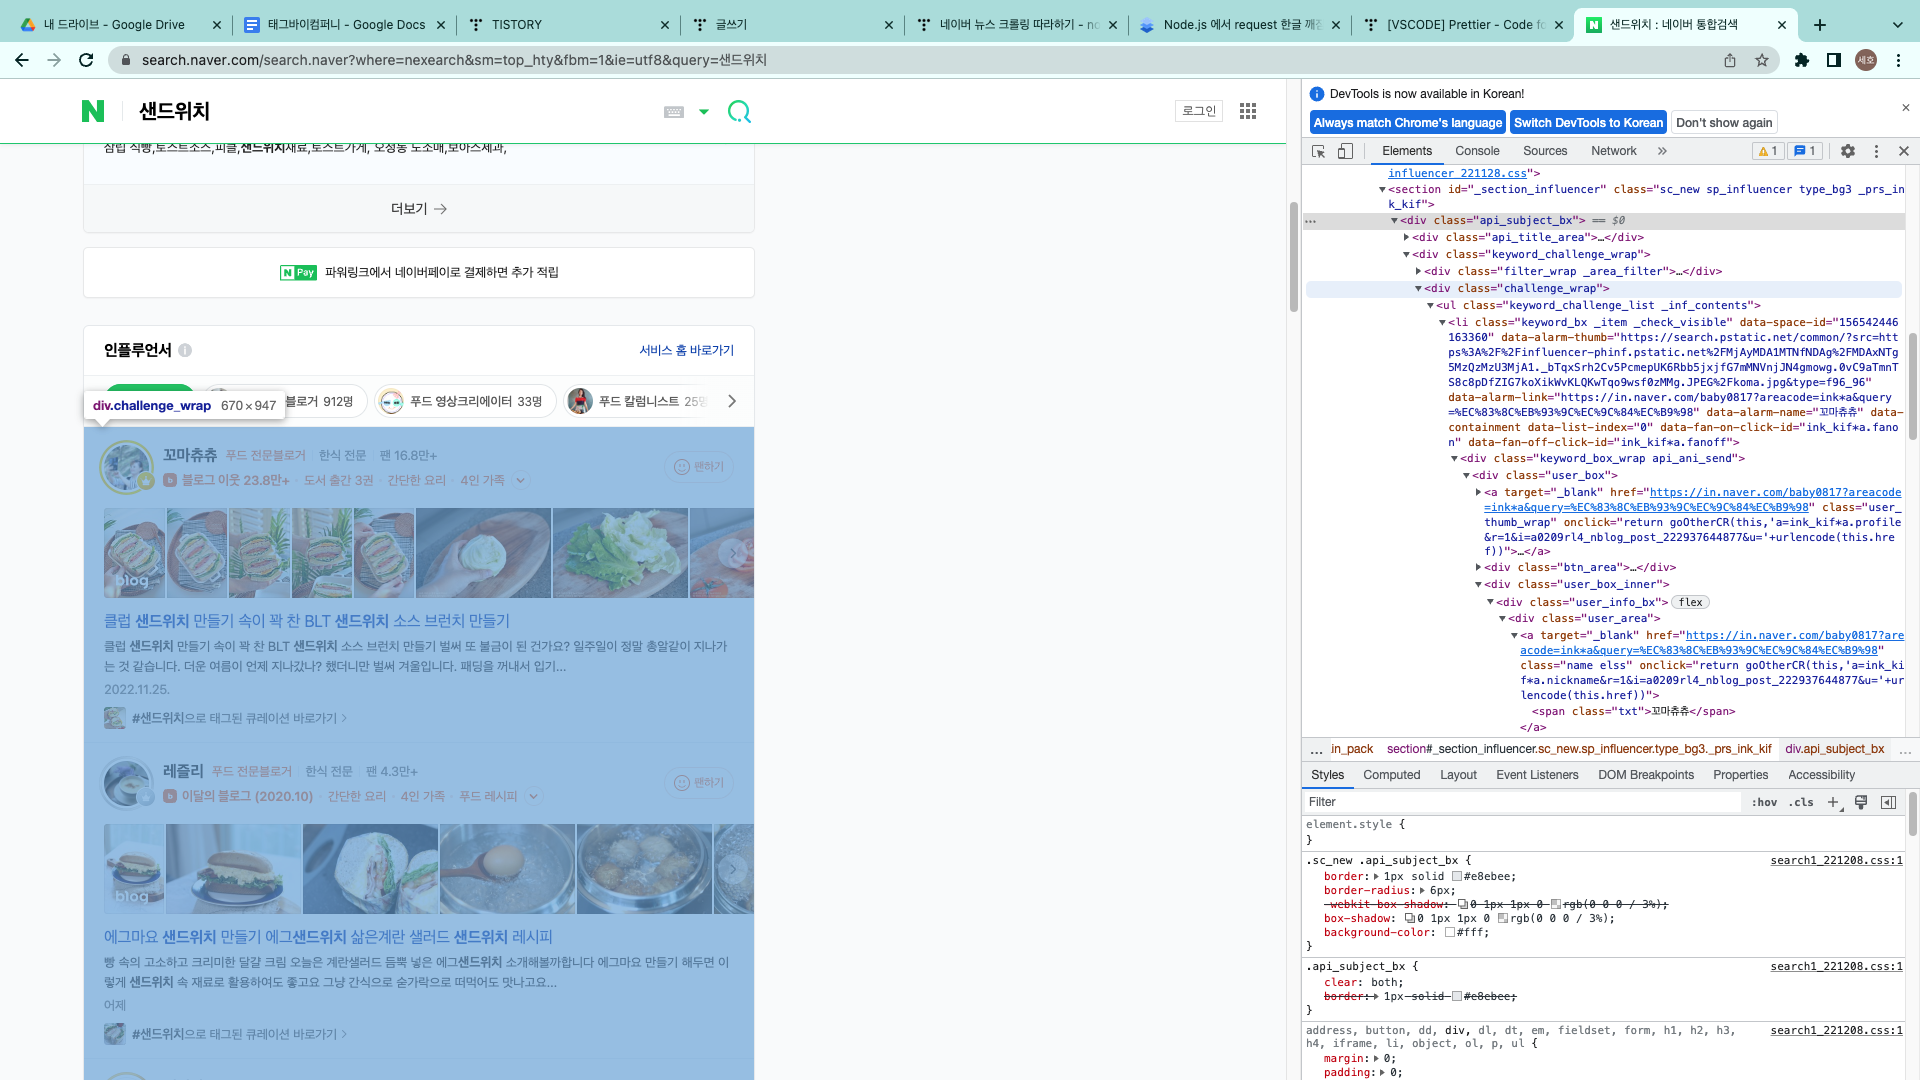This screenshot has width=1920, height=1080.
Task: Switch to the Console tab
Action: click(x=1477, y=151)
